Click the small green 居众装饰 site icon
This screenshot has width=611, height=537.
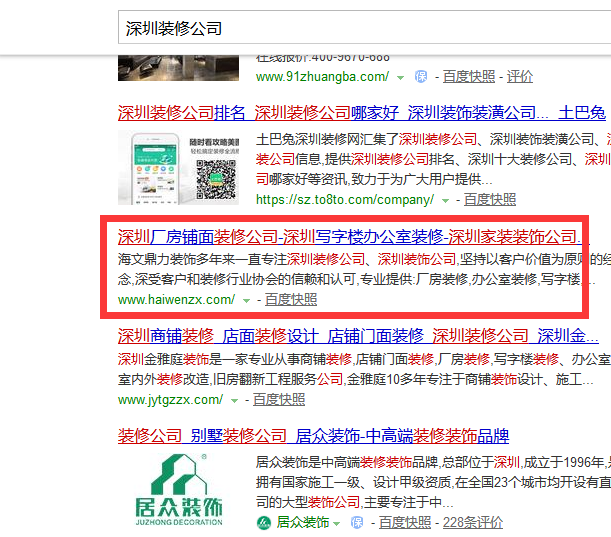pos(264,523)
